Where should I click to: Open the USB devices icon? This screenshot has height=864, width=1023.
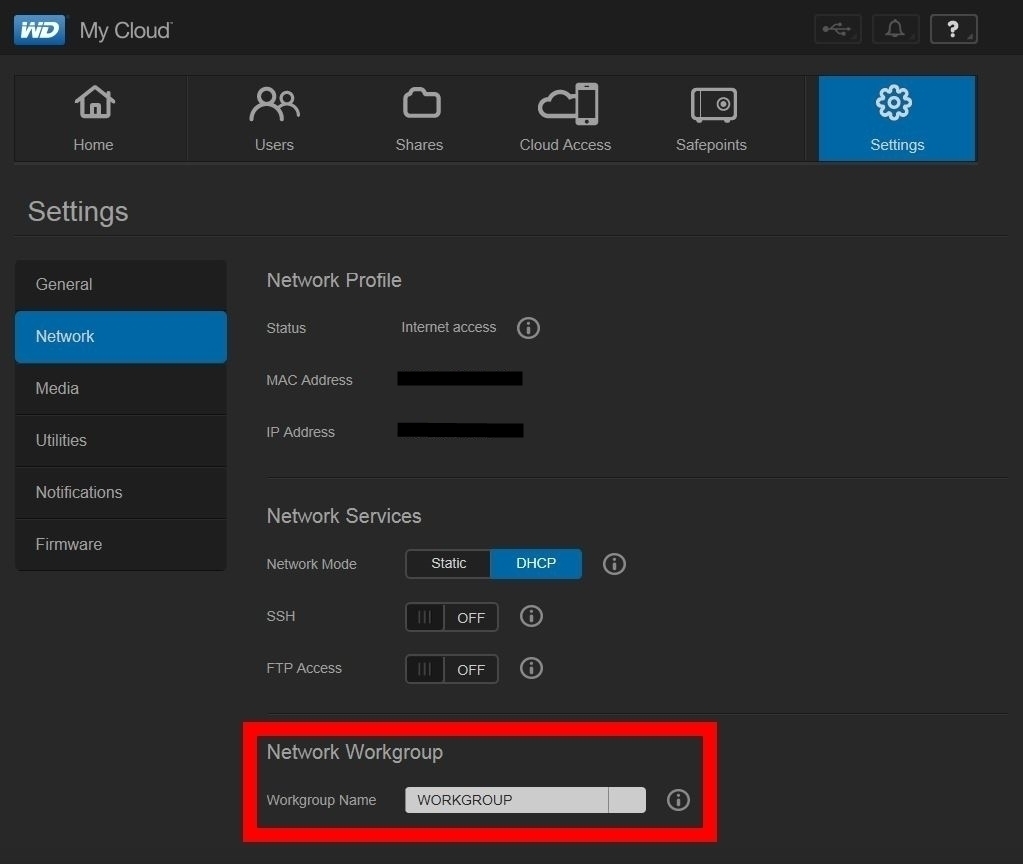coord(838,29)
